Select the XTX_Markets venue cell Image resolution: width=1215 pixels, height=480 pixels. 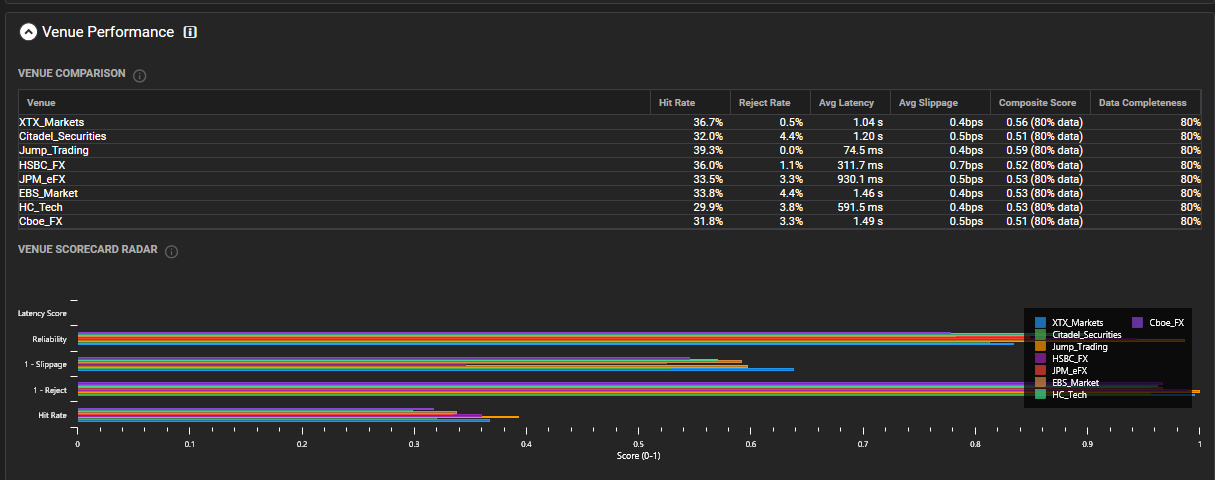334,122
